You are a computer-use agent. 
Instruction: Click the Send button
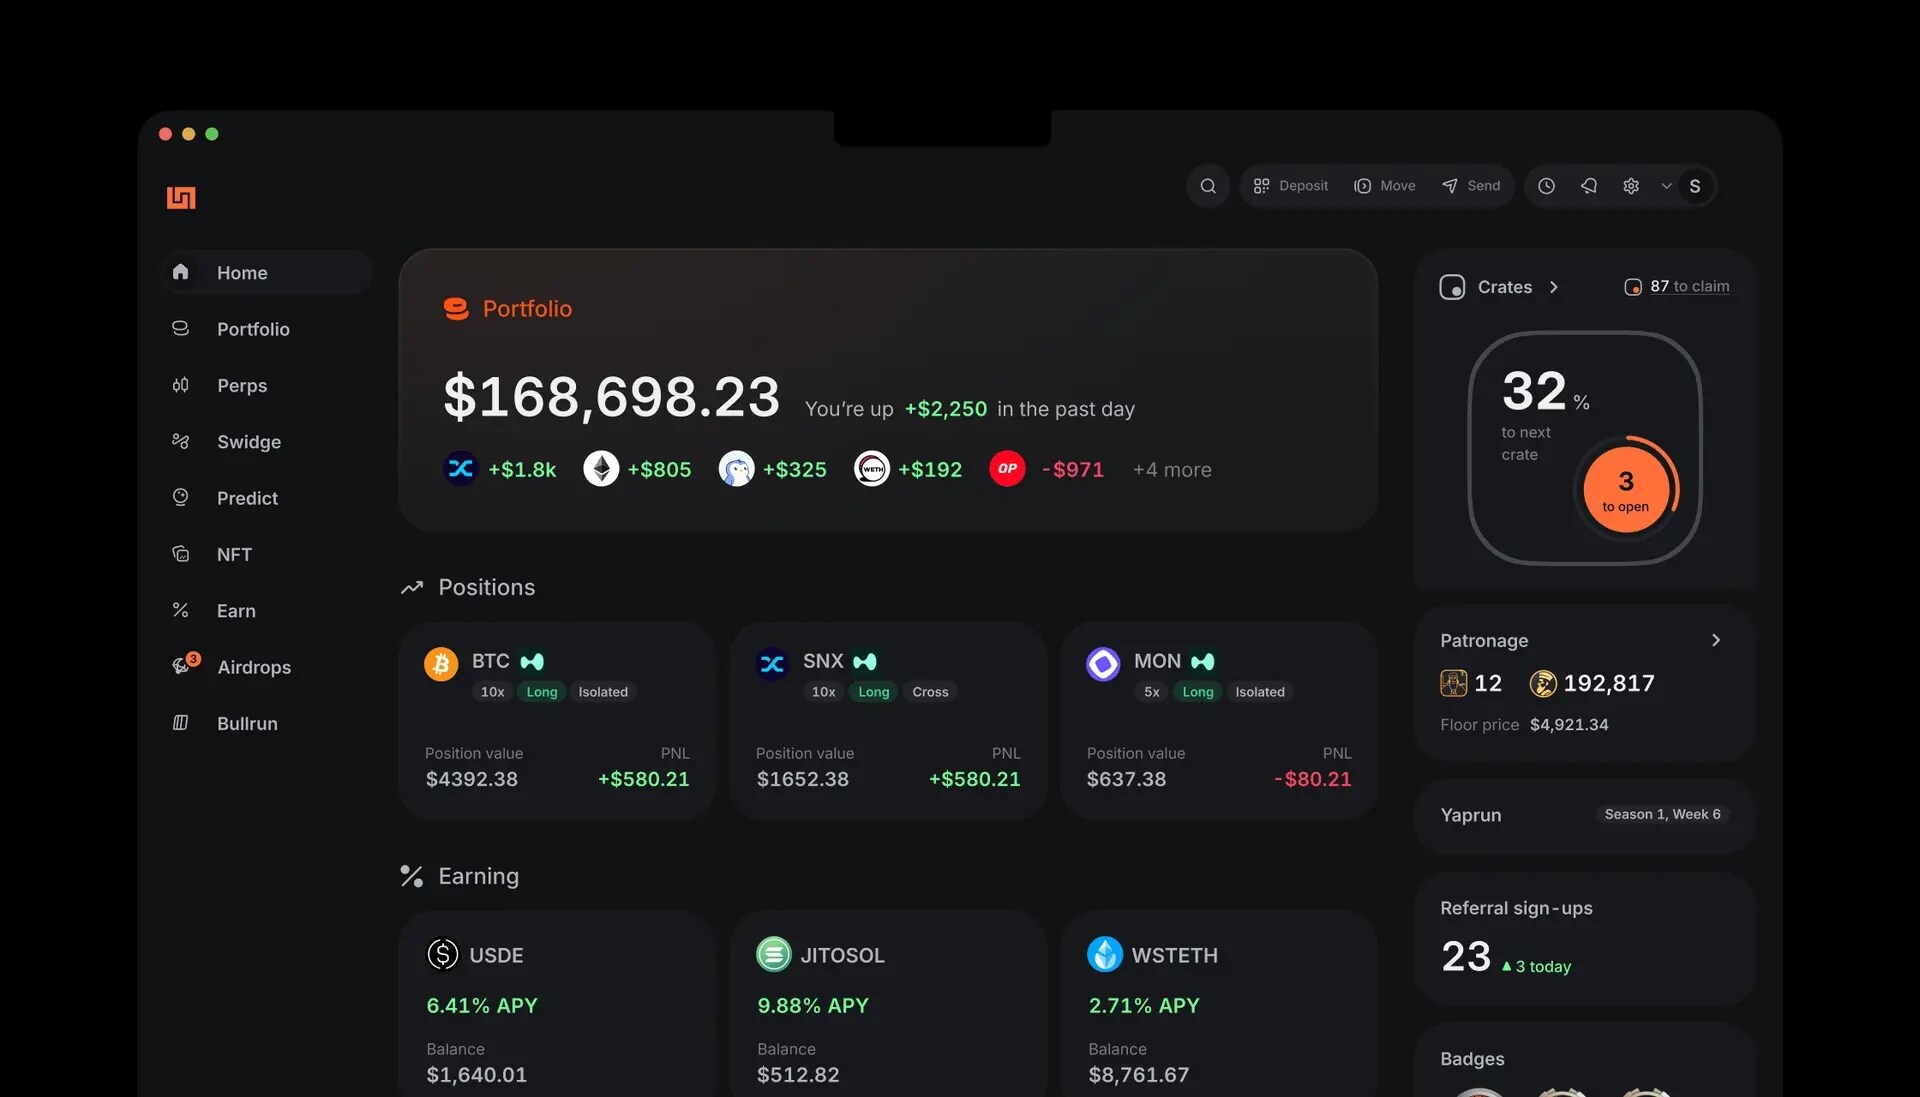point(1471,186)
